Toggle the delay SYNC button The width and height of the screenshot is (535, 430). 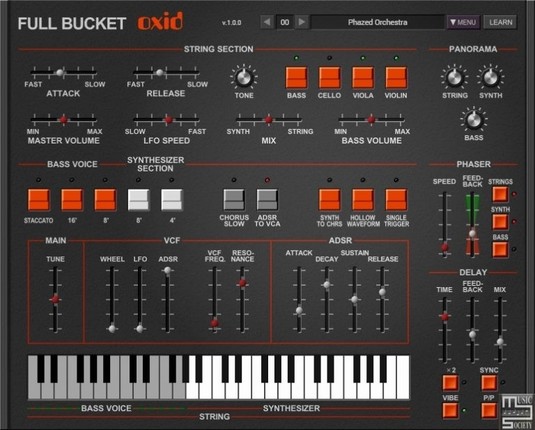click(489, 383)
